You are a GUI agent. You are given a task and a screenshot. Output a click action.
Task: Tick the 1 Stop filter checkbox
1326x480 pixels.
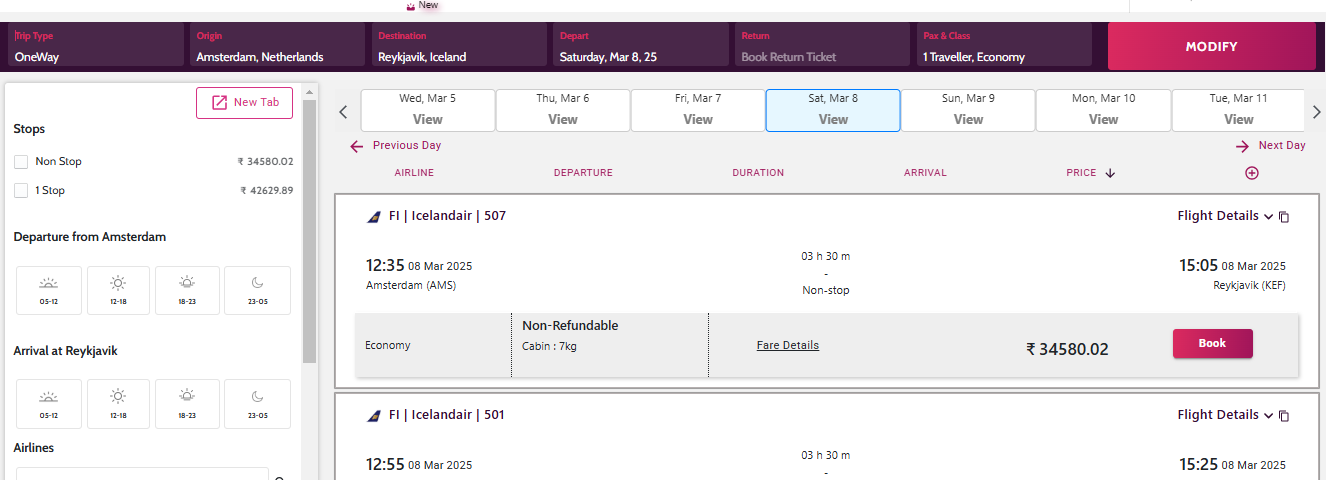pyautogui.click(x=21, y=191)
